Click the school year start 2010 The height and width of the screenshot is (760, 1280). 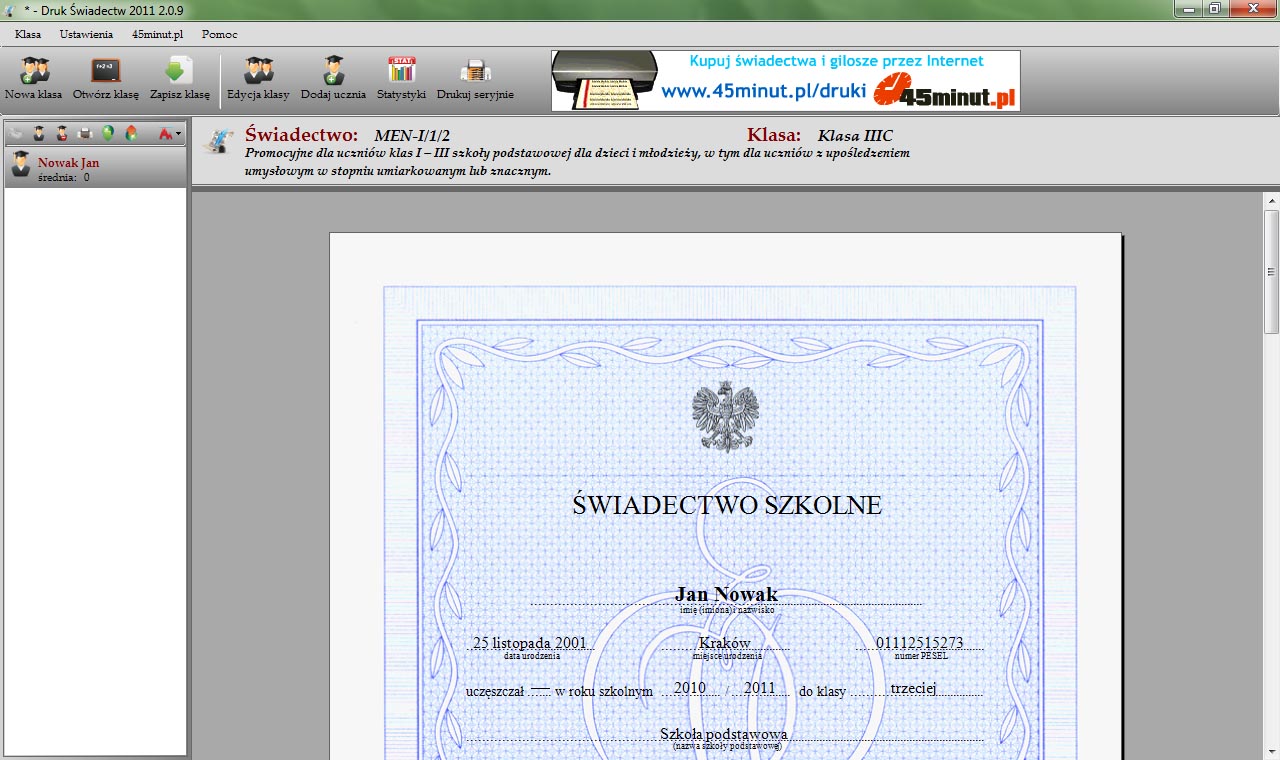point(690,688)
